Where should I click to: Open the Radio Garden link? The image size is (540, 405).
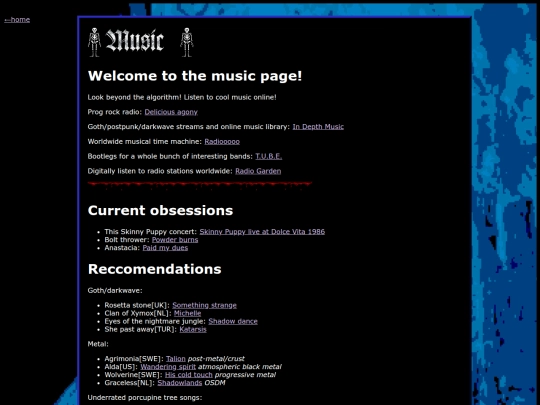258,171
